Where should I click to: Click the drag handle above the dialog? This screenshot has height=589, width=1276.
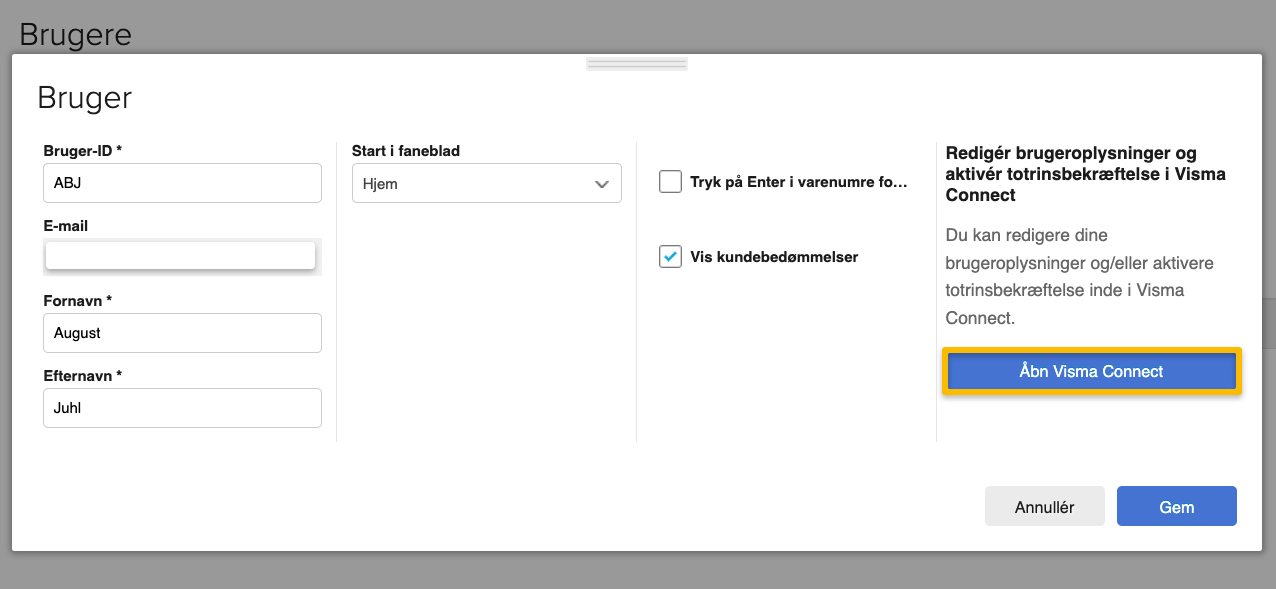(x=636, y=62)
